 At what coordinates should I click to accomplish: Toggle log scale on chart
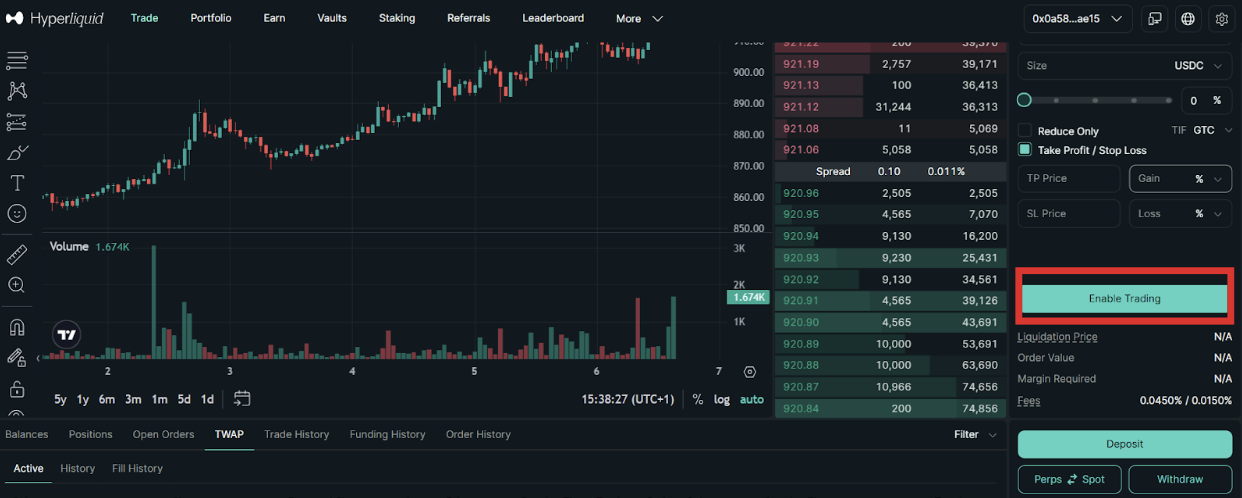[x=721, y=399]
